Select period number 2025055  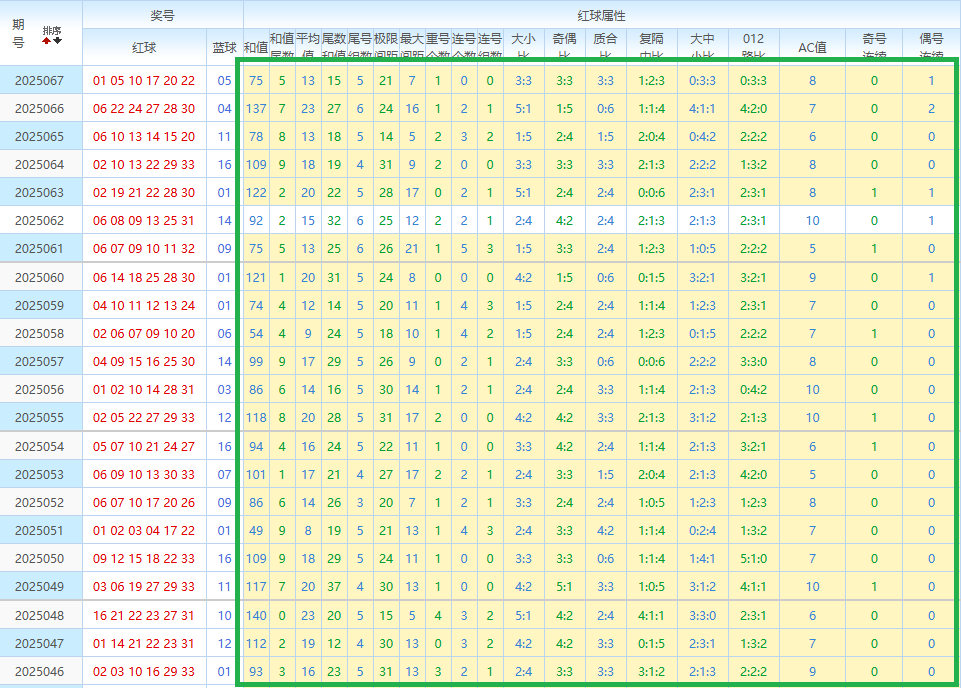tap(39, 418)
